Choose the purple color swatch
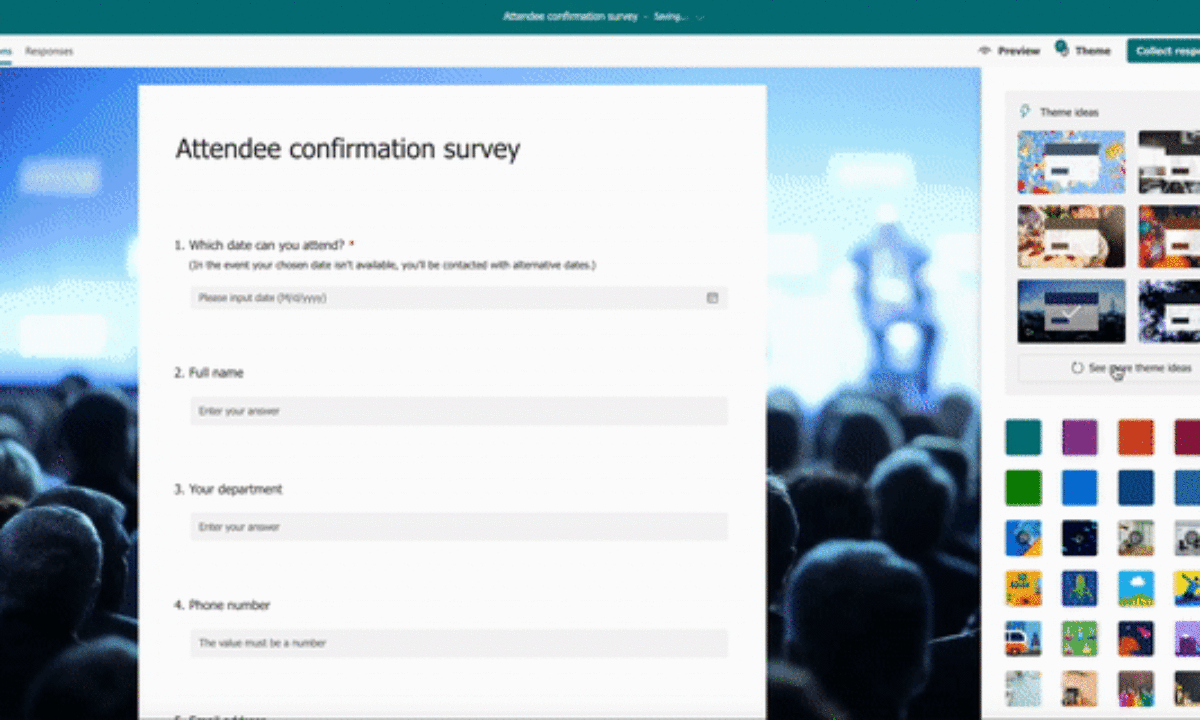This screenshot has width=1200, height=720. [1079, 437]
